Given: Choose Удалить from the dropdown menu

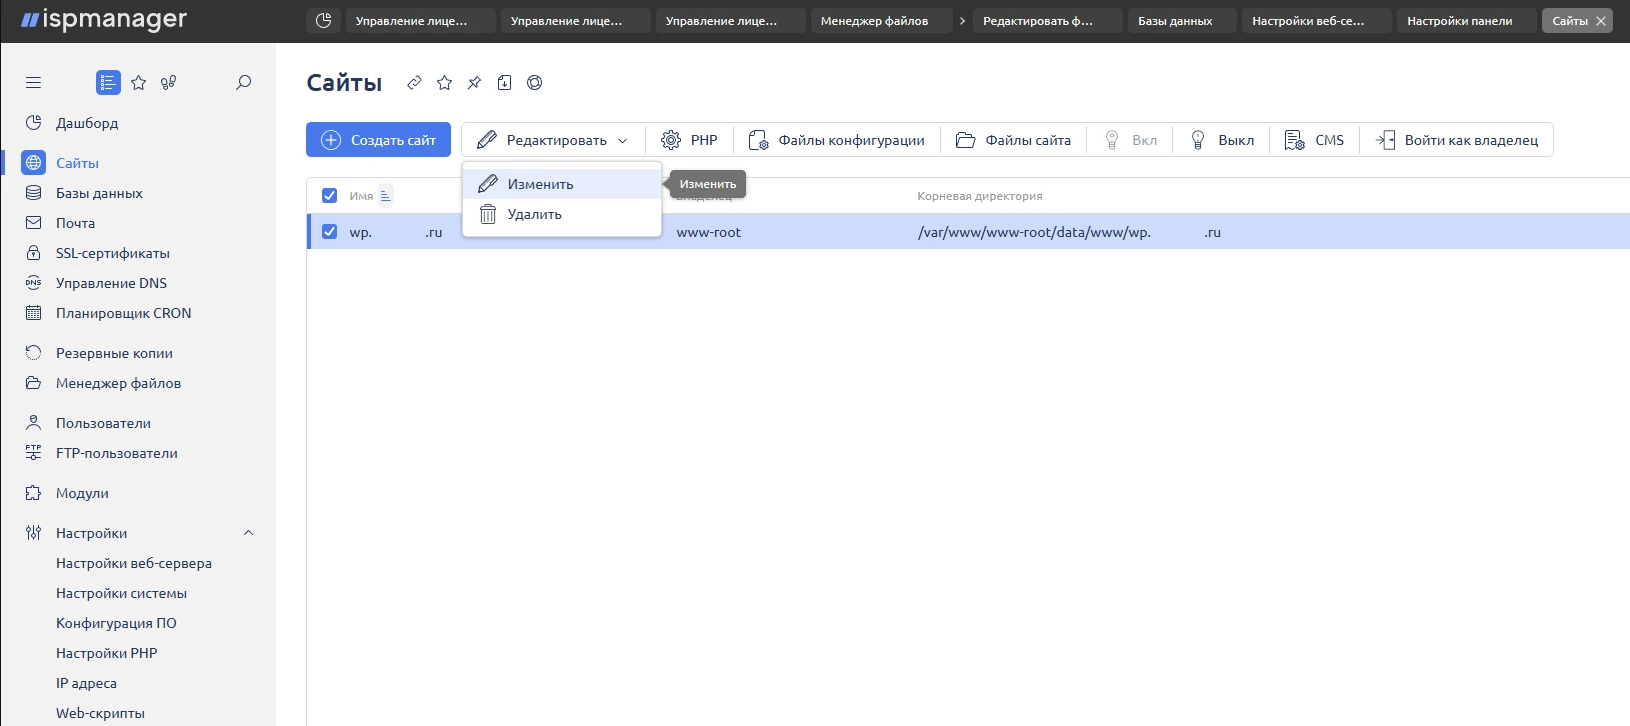Looking at the screenshot, I should tap(534, 214).
